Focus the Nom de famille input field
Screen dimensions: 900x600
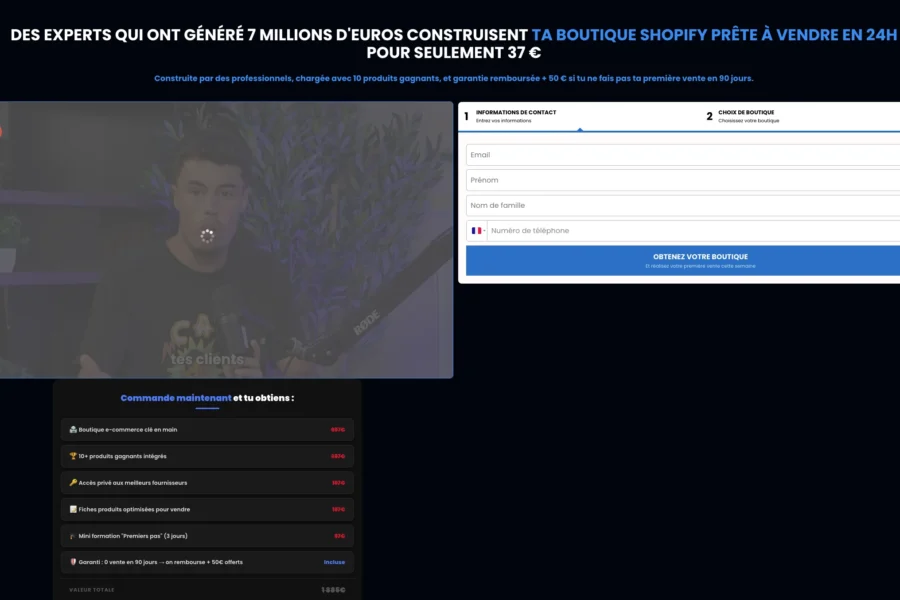(683, 206)
